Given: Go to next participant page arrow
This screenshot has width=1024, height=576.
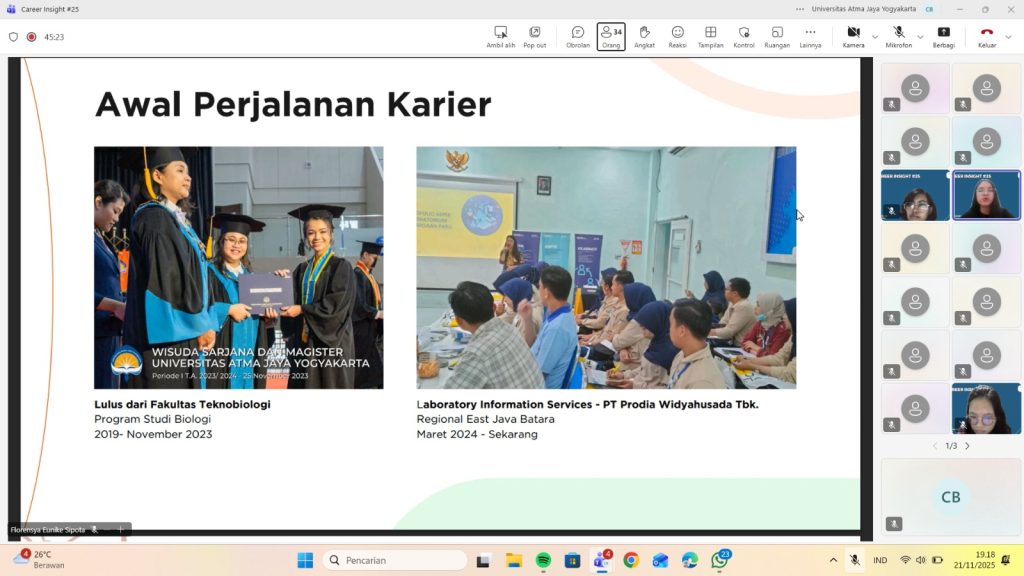Looking at the screenshot, I should [967, 446].
